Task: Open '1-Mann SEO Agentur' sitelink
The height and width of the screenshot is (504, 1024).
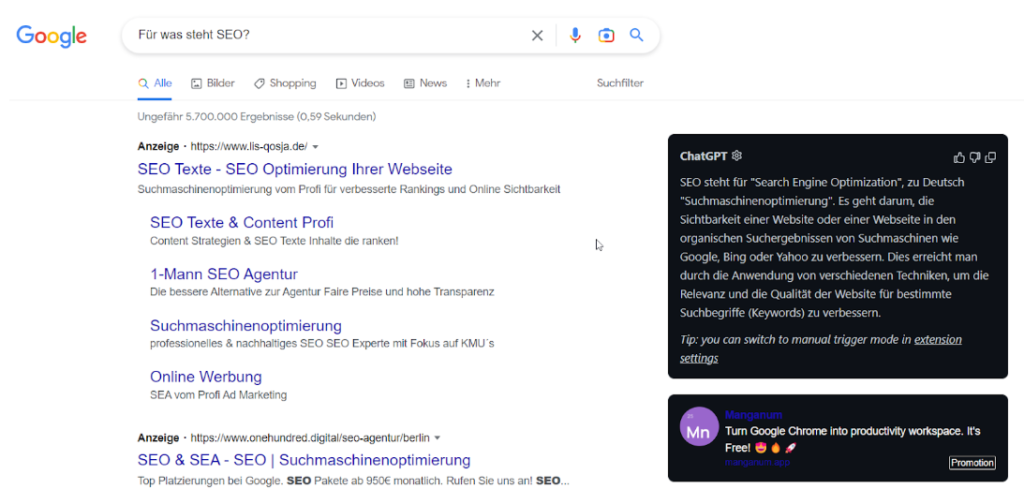Action: coord(224,274)
